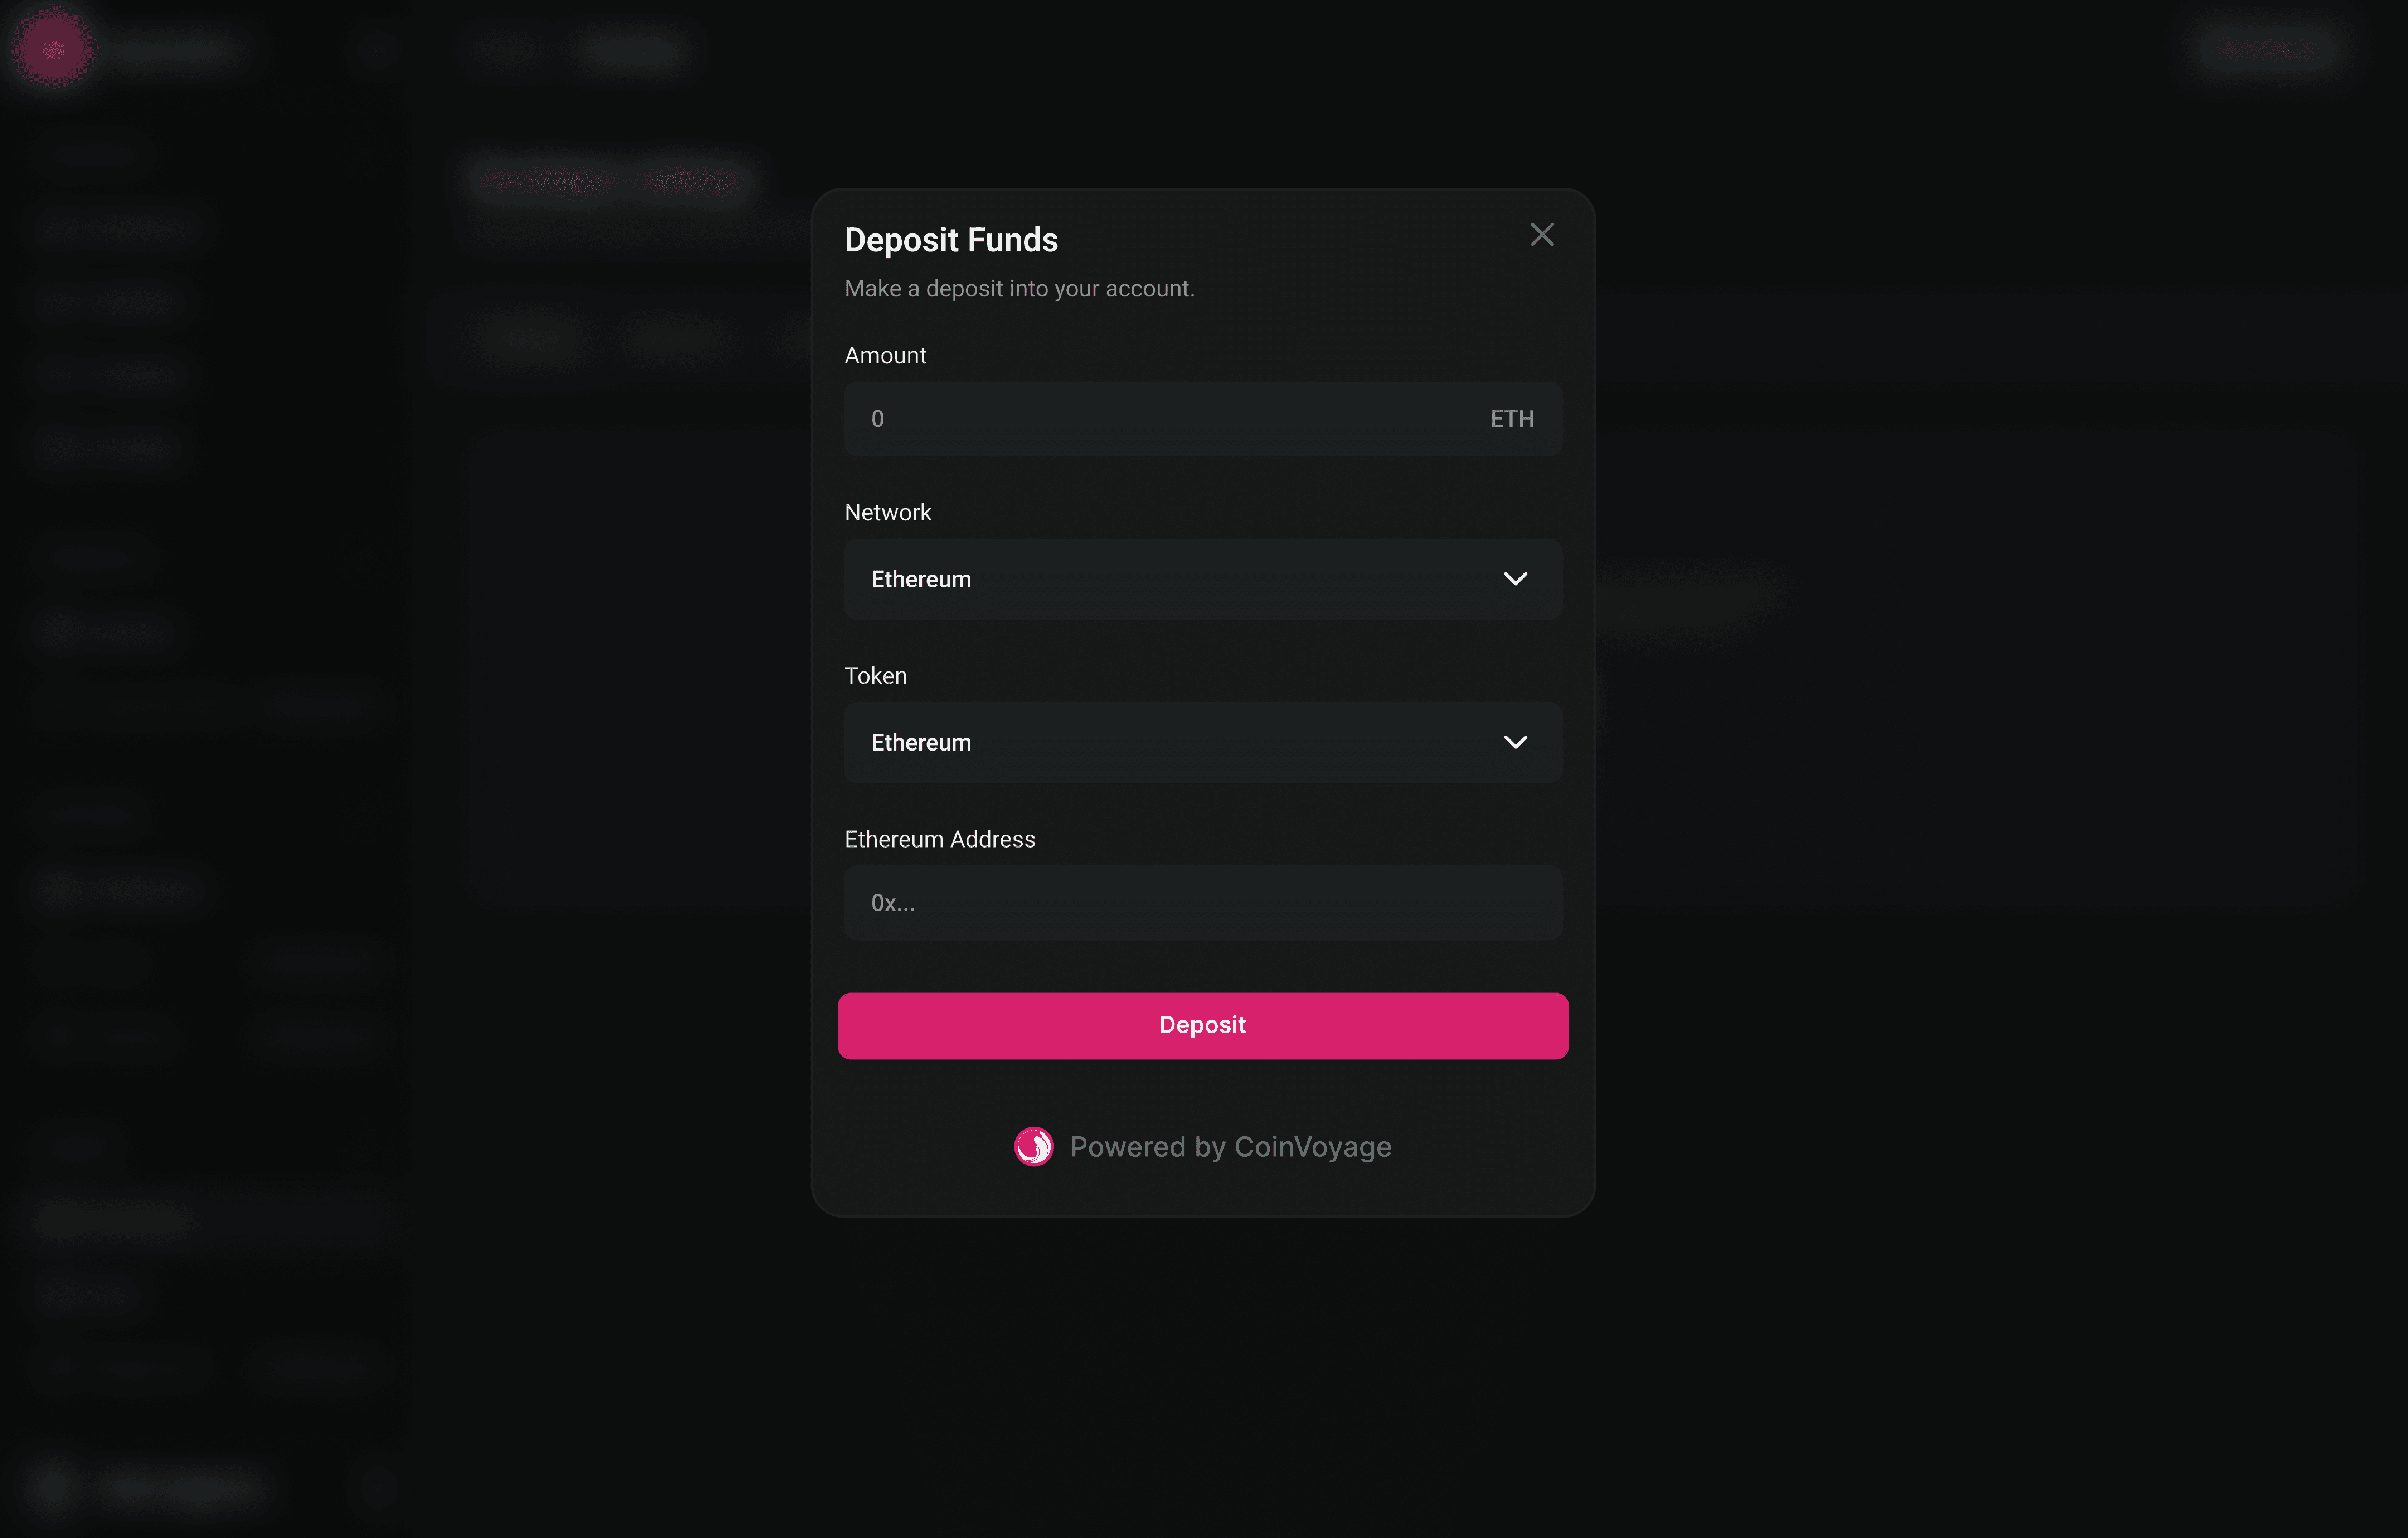2408x1538 pixels.
Task: Click the Amount field label
Action: click(885, 355)
